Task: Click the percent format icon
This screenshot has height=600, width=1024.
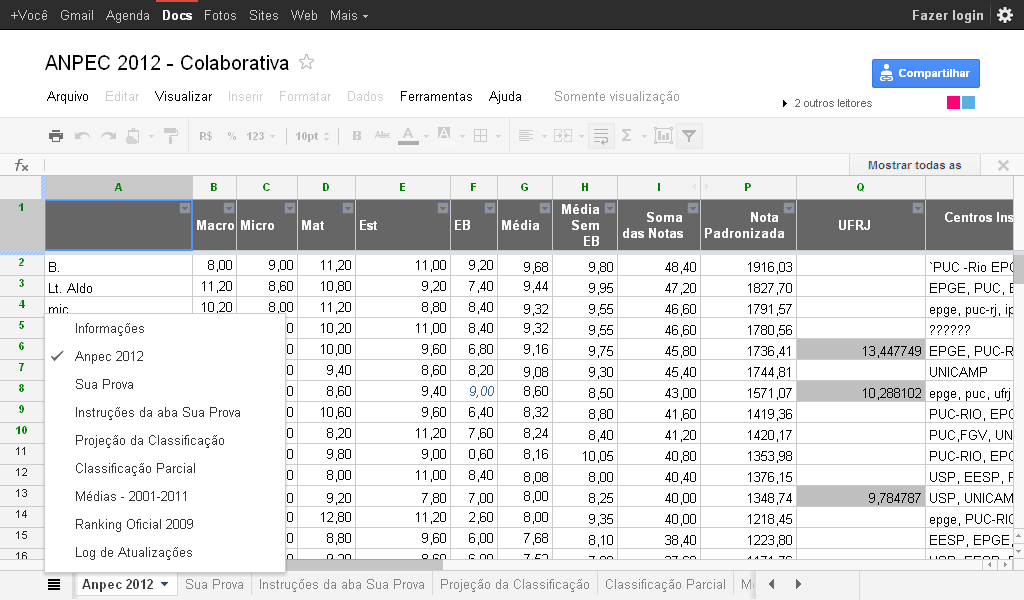Action: (x=232, y=136)
